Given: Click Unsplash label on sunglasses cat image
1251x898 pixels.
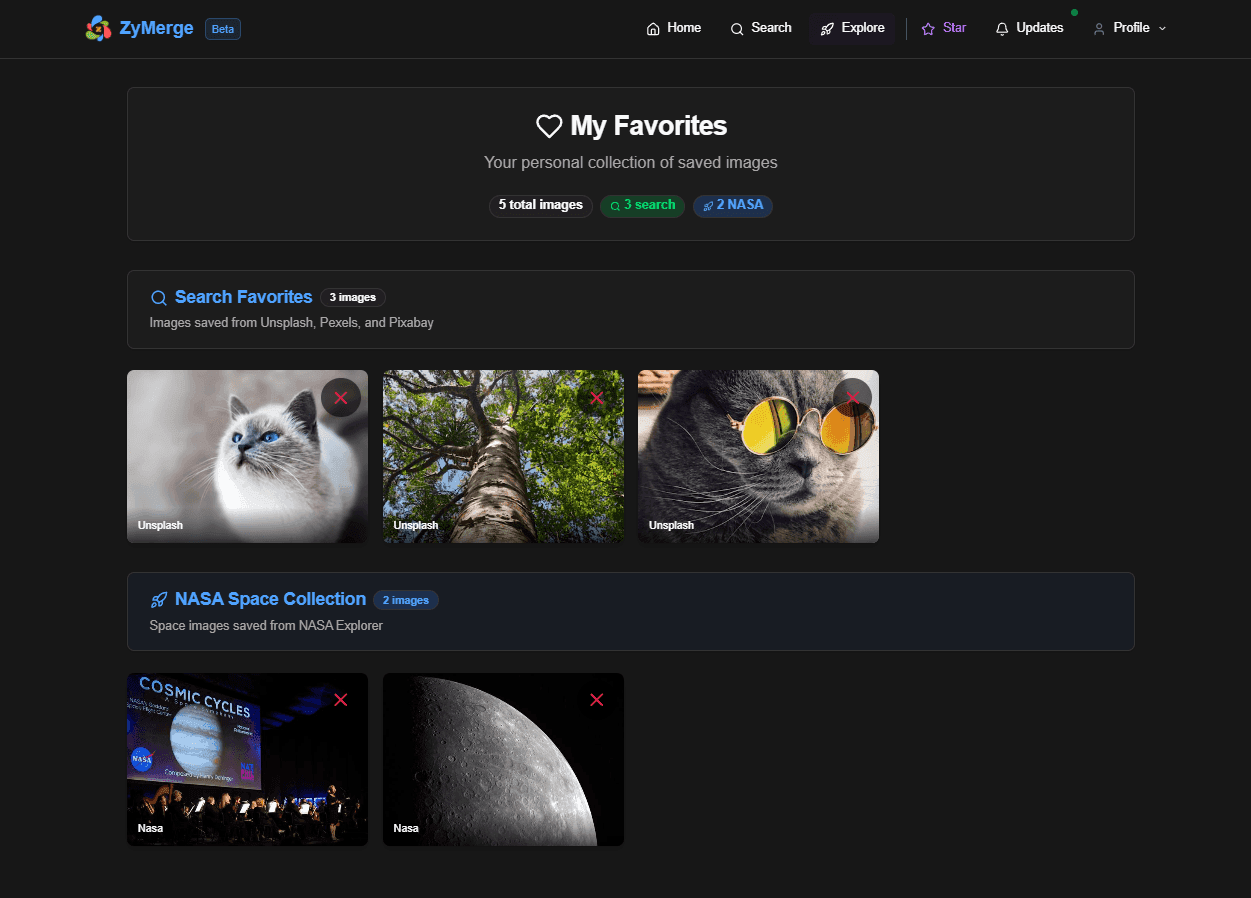Looking at the screenshot, I should click(x=671, y=525).
